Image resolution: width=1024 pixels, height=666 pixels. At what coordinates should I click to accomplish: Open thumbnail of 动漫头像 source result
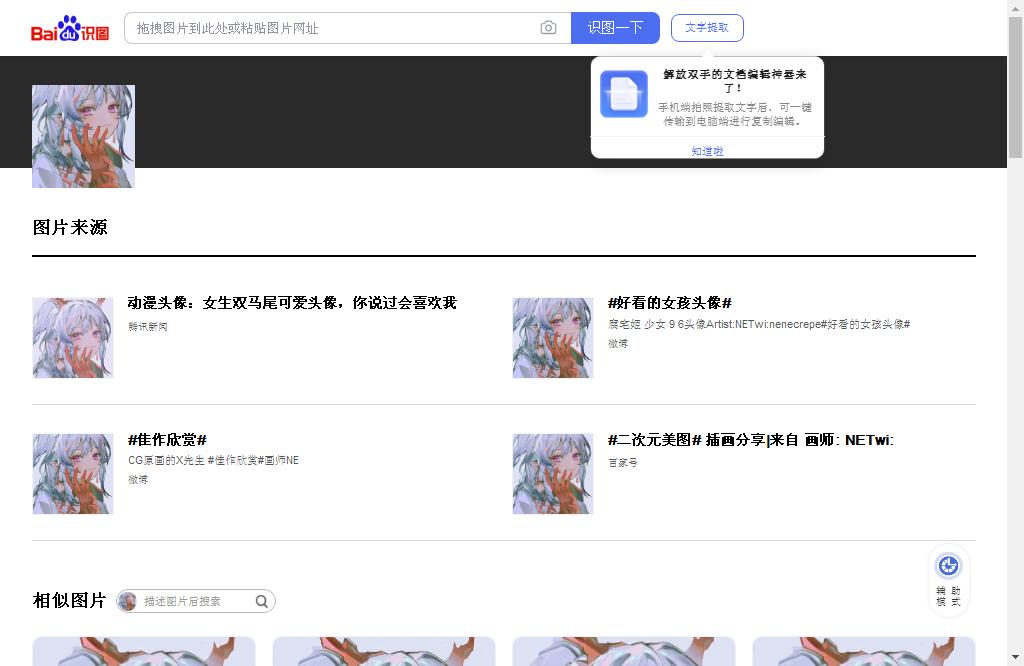coord(73,338)
